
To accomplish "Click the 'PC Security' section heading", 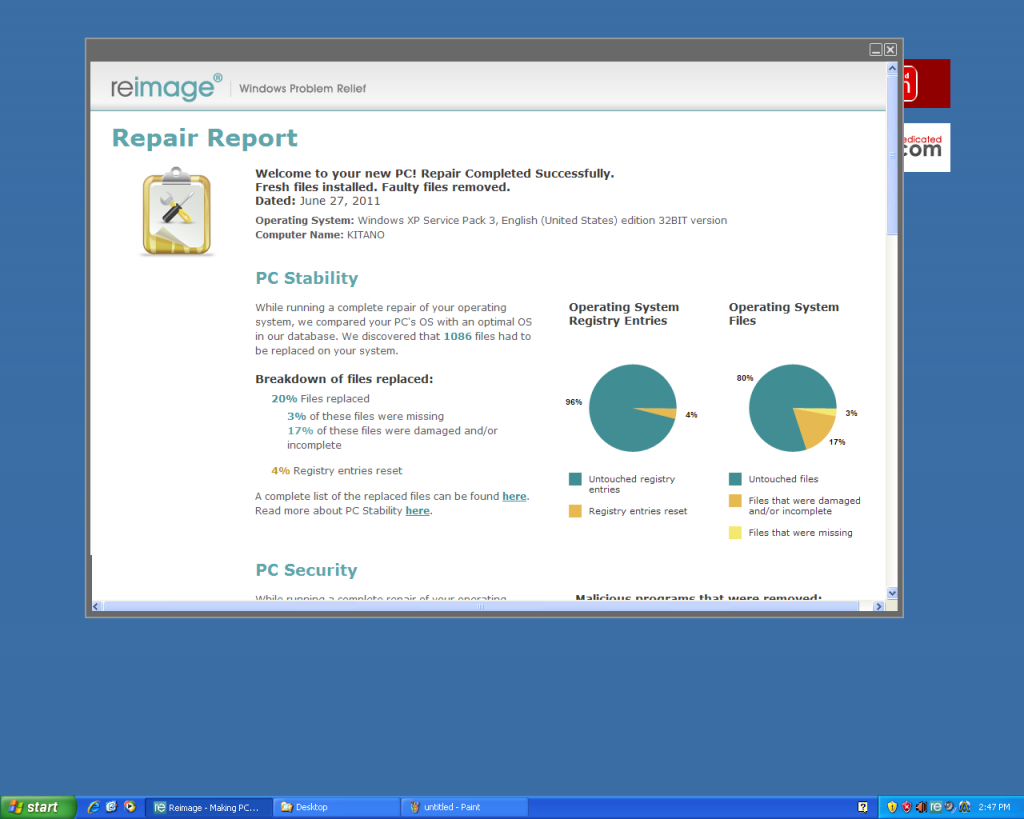I will [x=306, y=570].
